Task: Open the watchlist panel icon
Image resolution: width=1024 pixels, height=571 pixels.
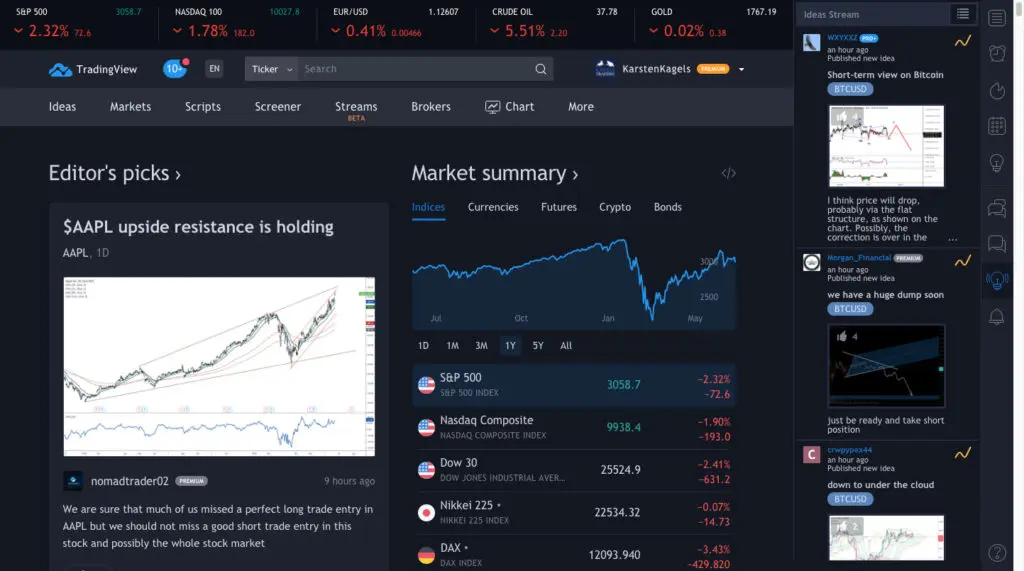Action: [x=996, y=17]
